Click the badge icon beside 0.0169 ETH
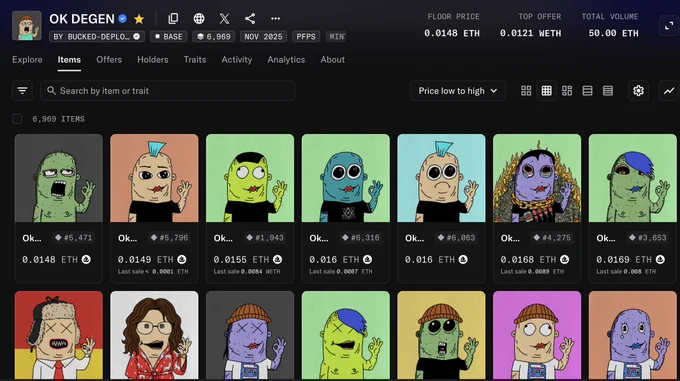 click(x=660, y=259)
